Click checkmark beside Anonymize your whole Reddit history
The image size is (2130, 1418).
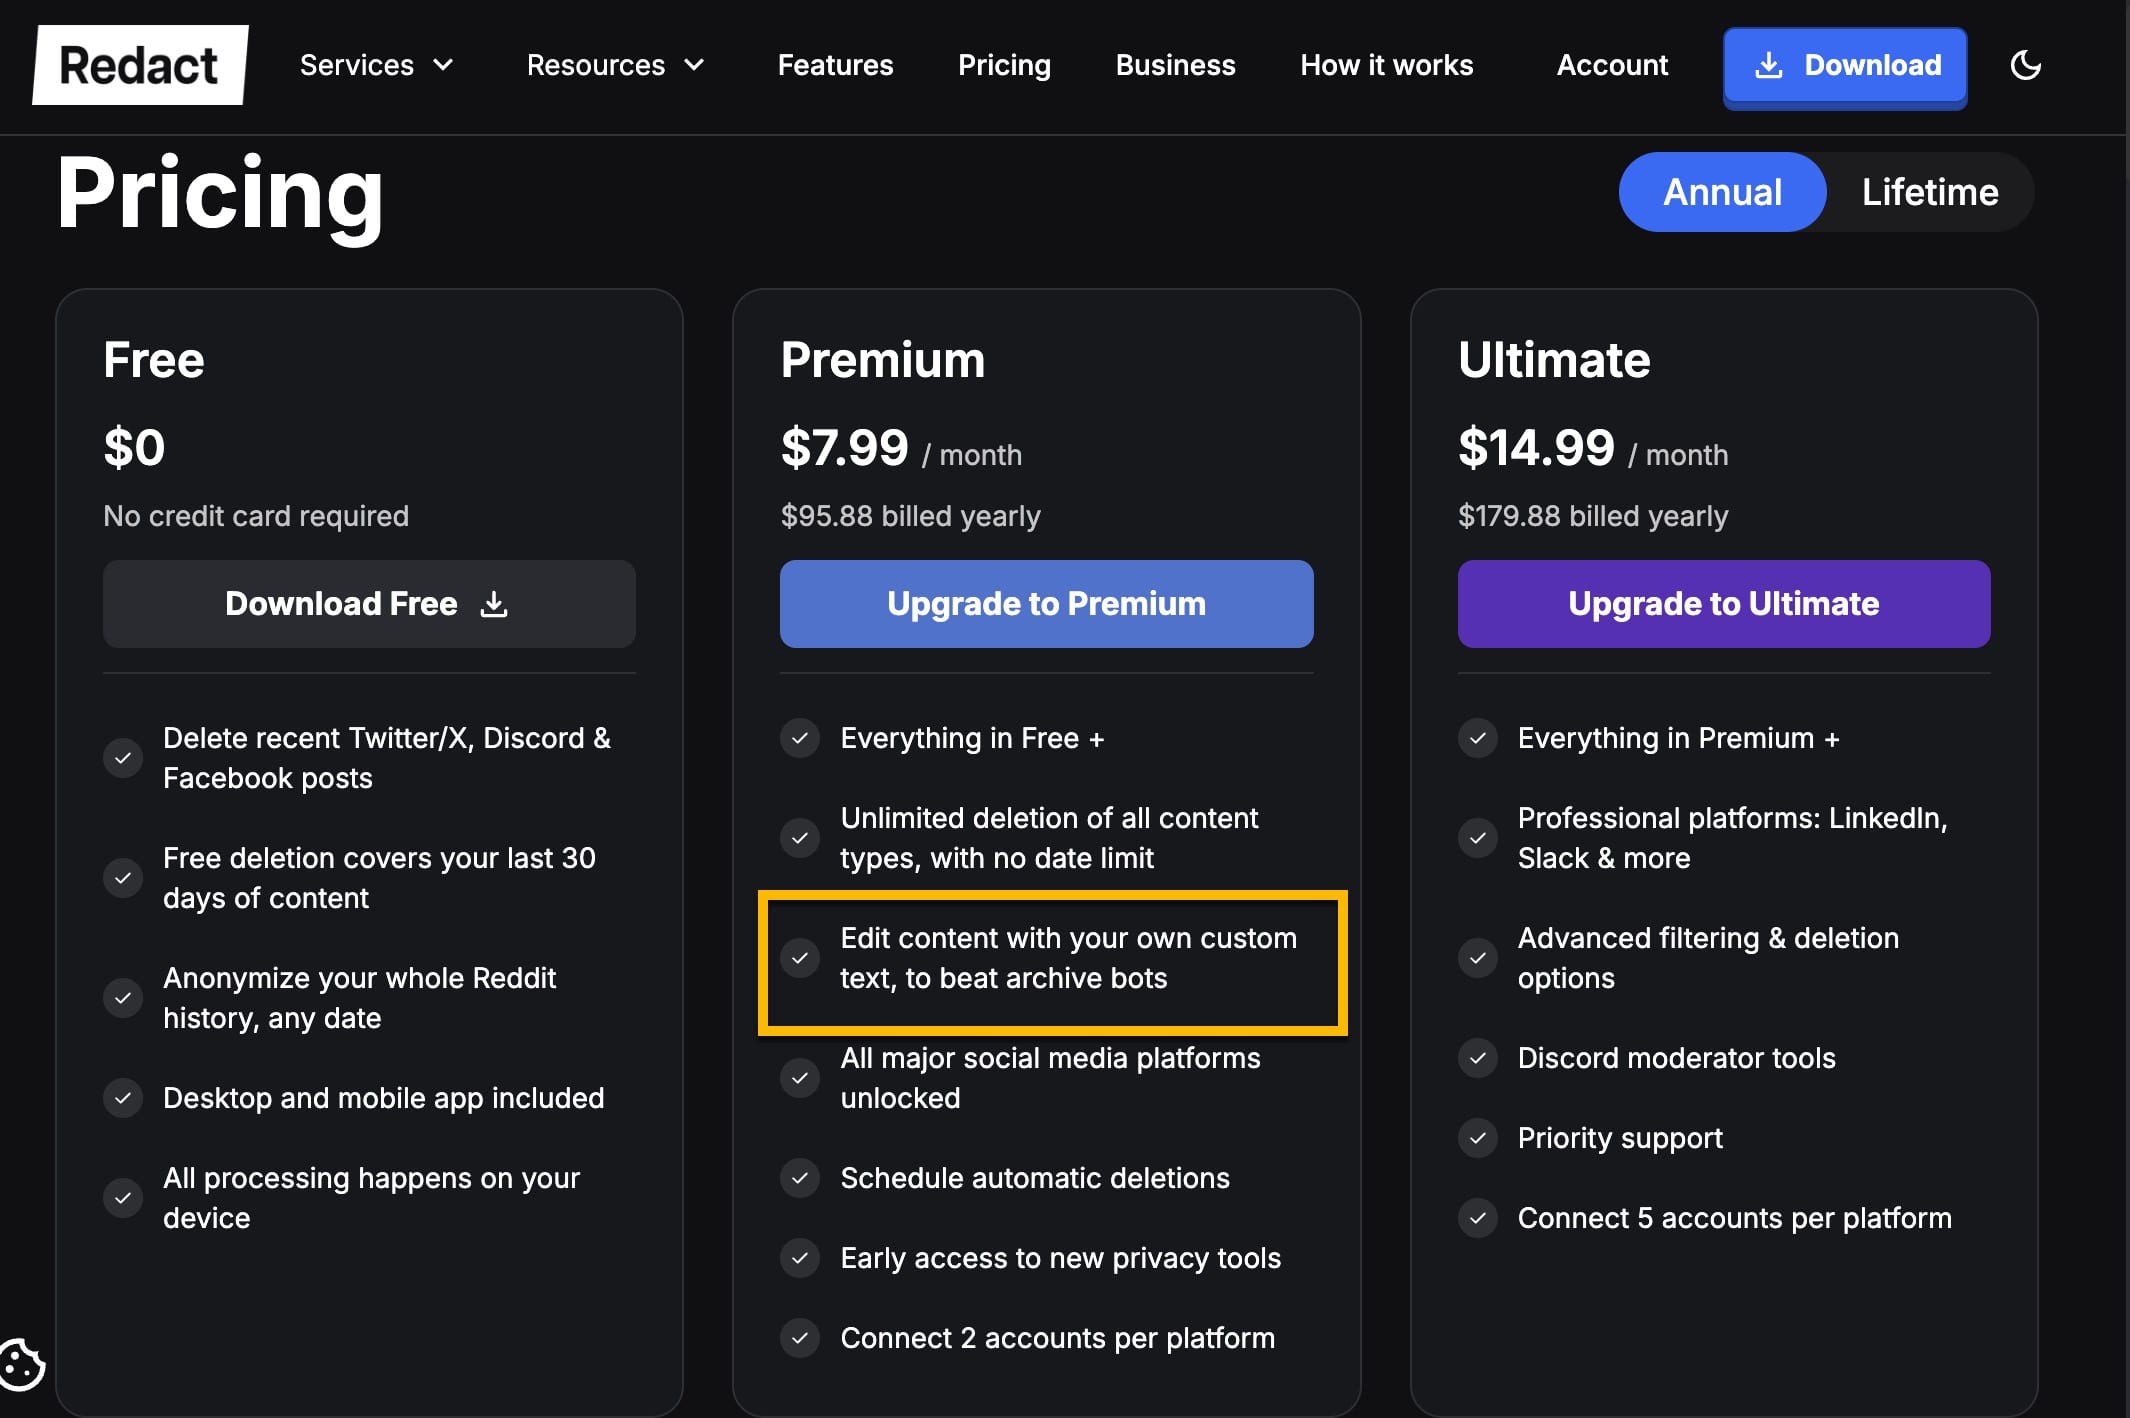(123, 998)
